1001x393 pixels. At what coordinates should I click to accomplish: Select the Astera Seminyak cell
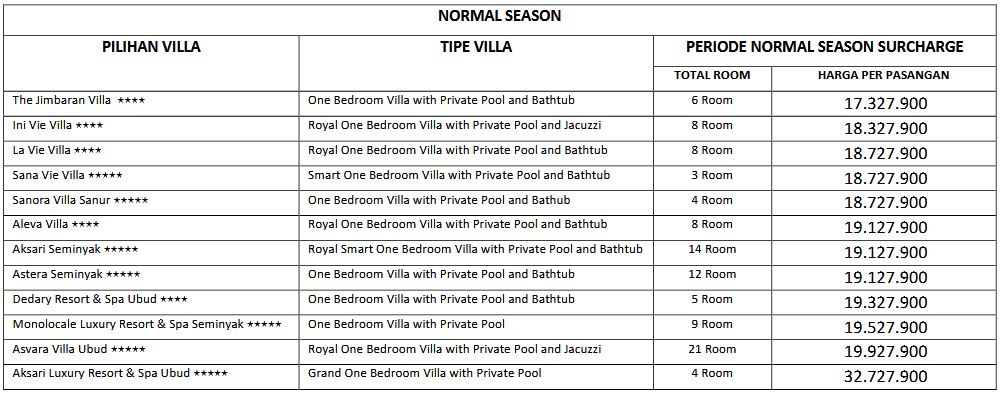151,278
